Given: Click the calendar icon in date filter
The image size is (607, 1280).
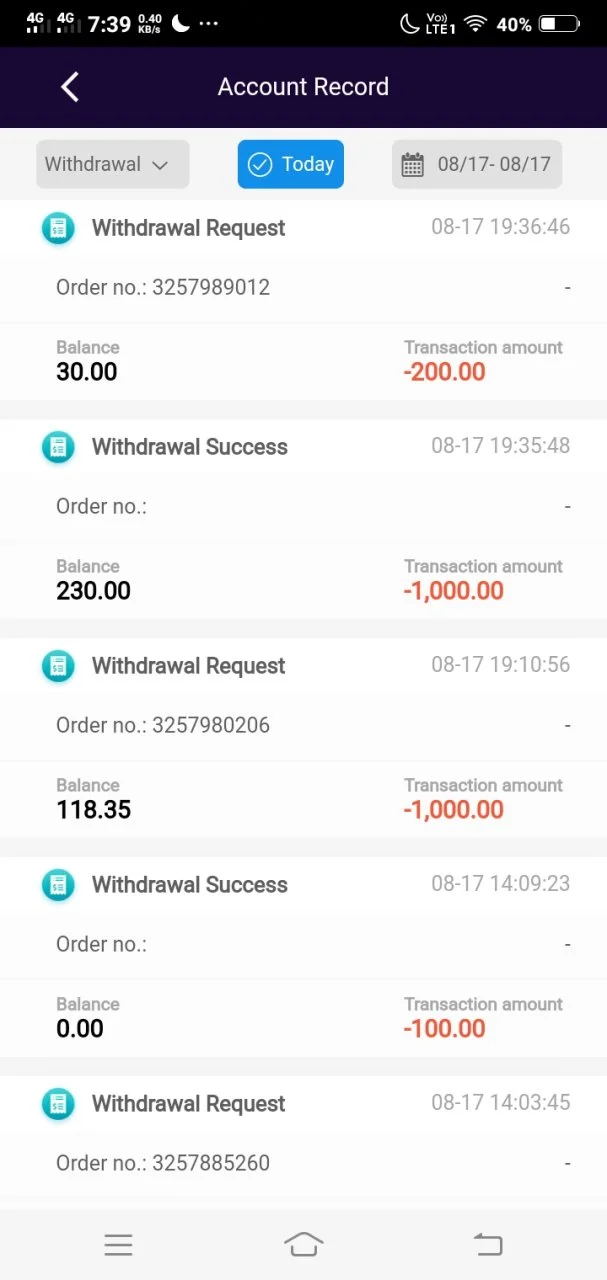Looking at the screenshot, I should tap(412, 165).
